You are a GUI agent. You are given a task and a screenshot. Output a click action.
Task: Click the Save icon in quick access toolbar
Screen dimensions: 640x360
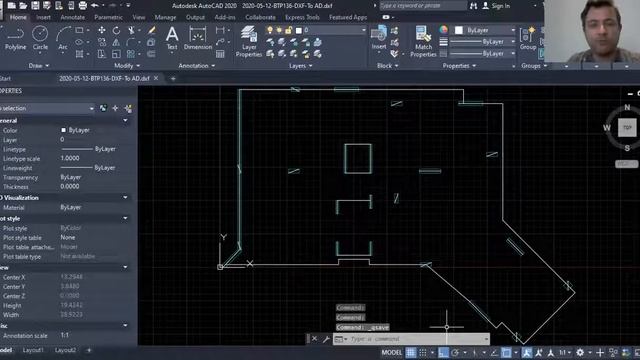pyautogui.click(x=36, y=6)
